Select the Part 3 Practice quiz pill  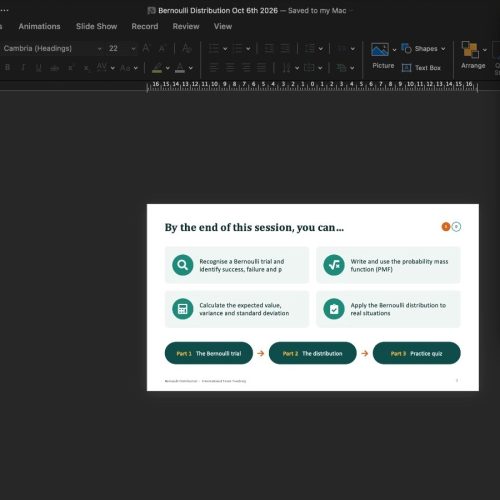coord(417,353)
